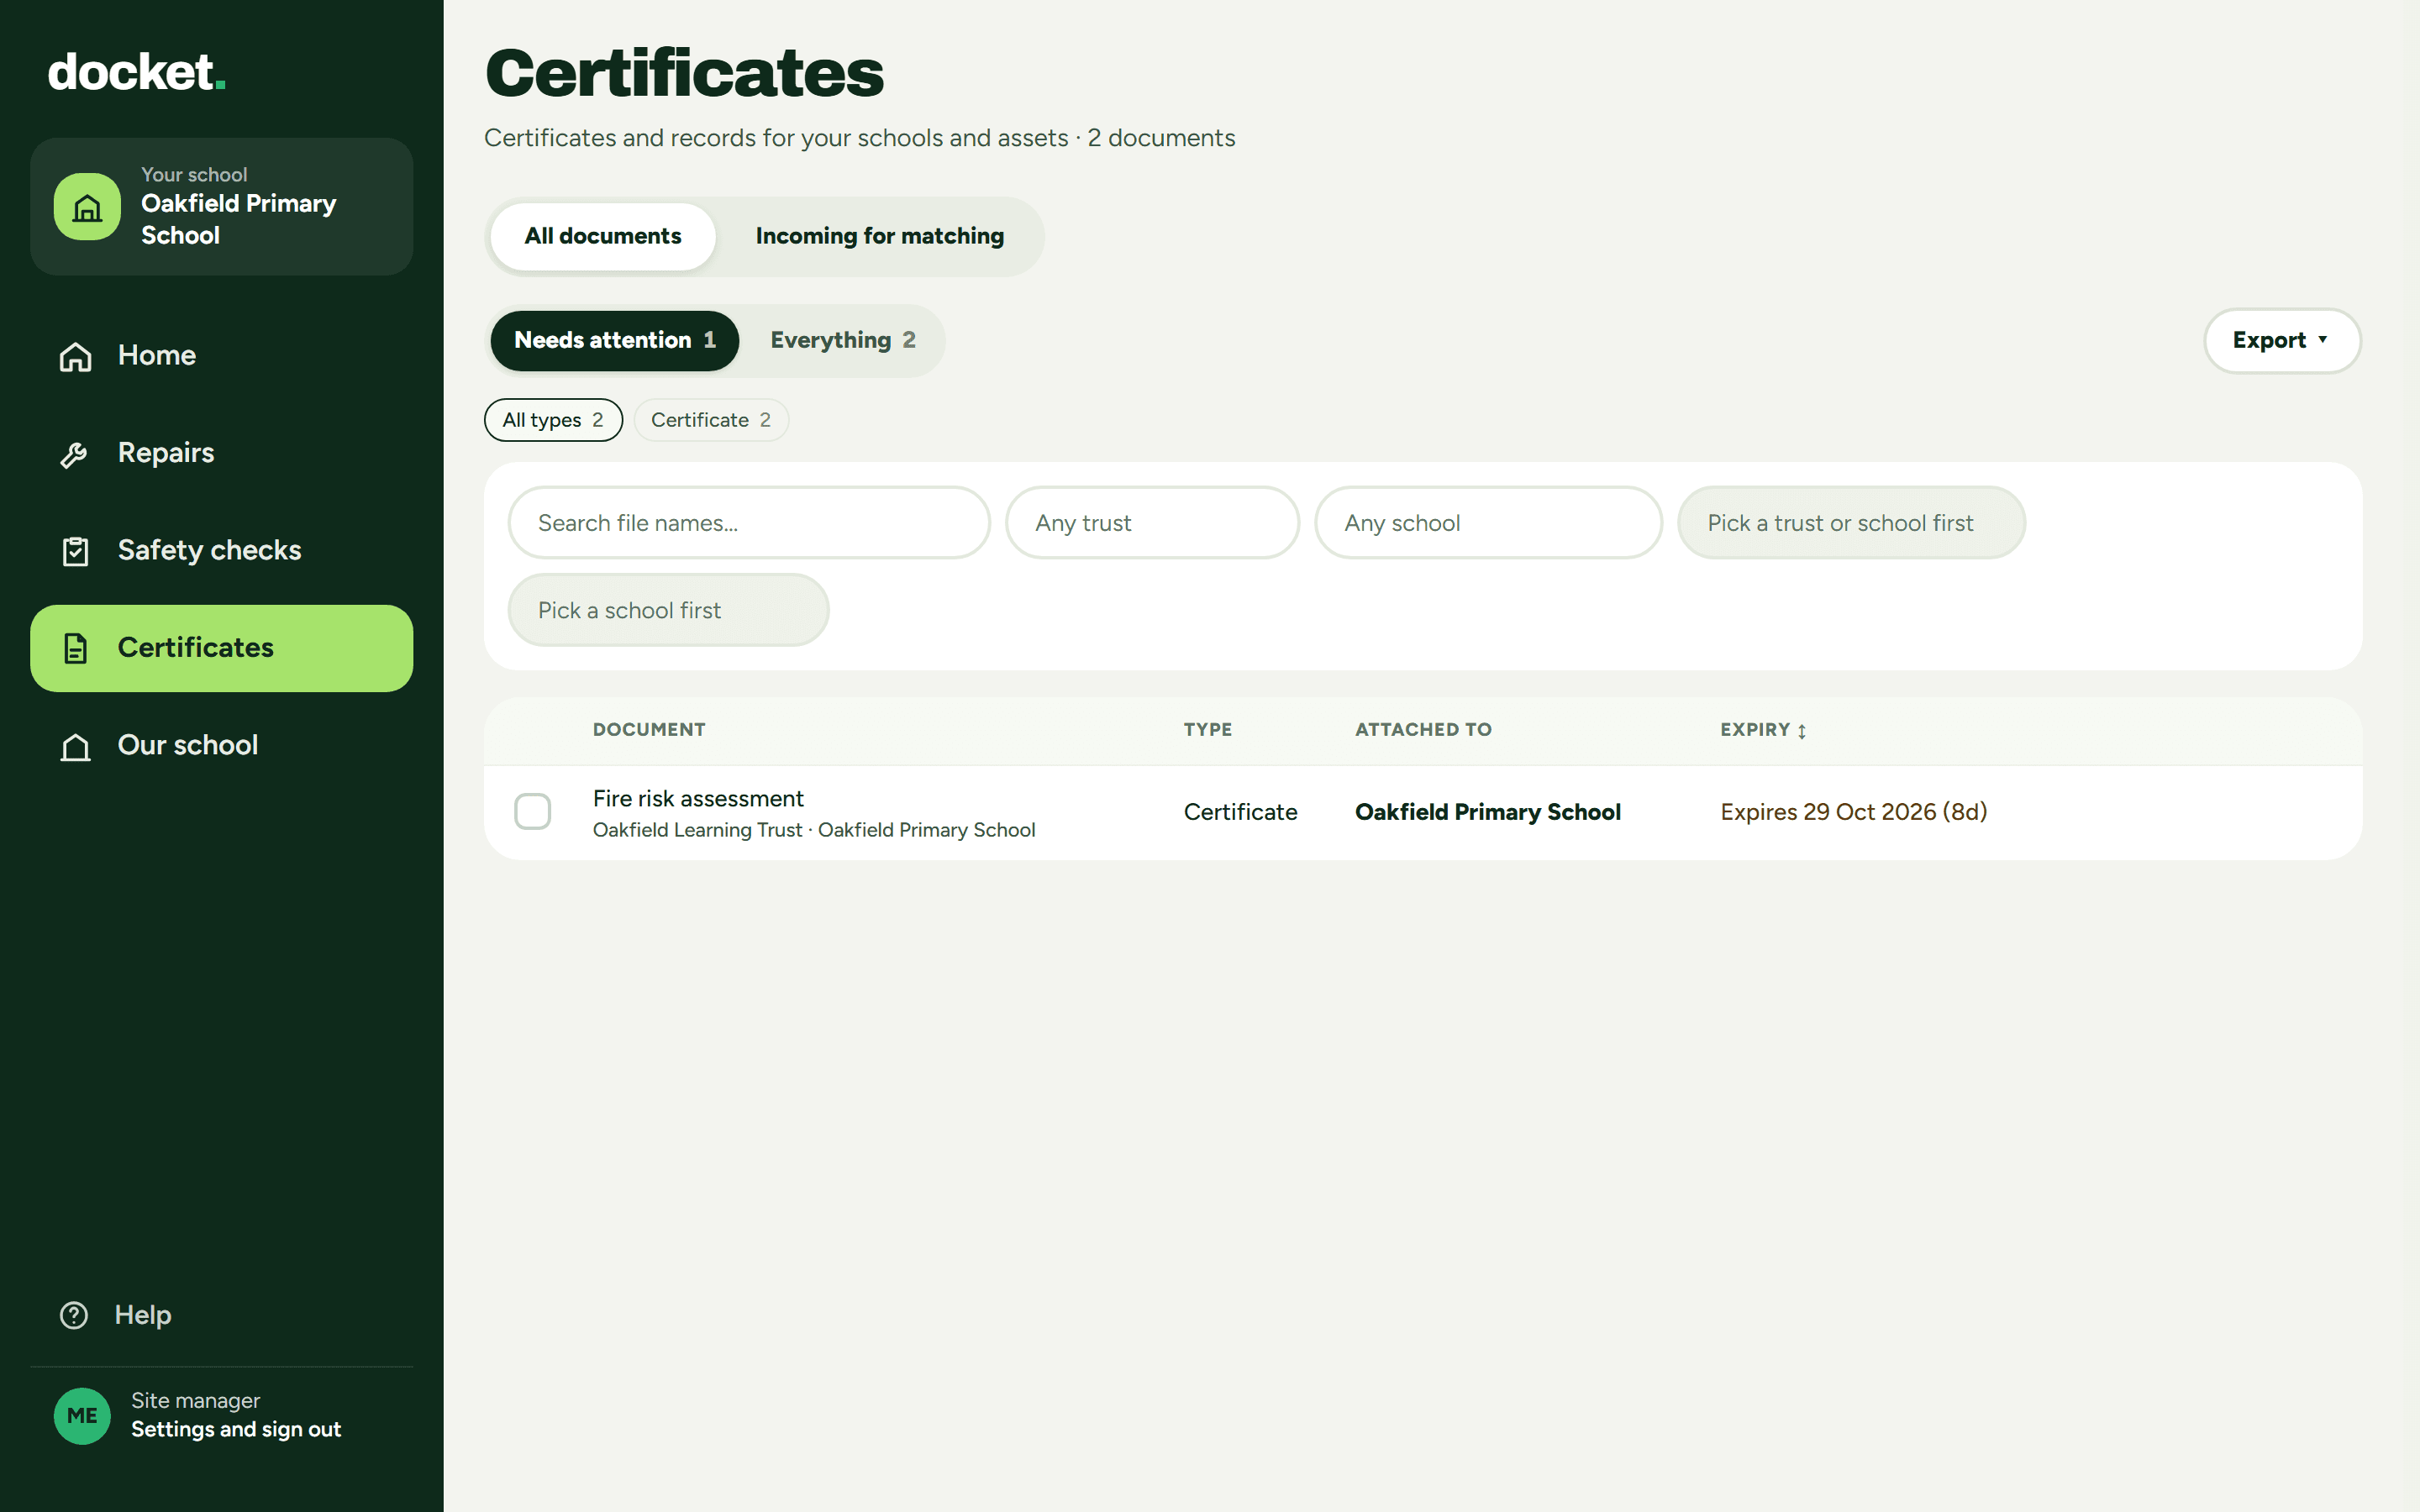Click the Attached to column header

1423,730
